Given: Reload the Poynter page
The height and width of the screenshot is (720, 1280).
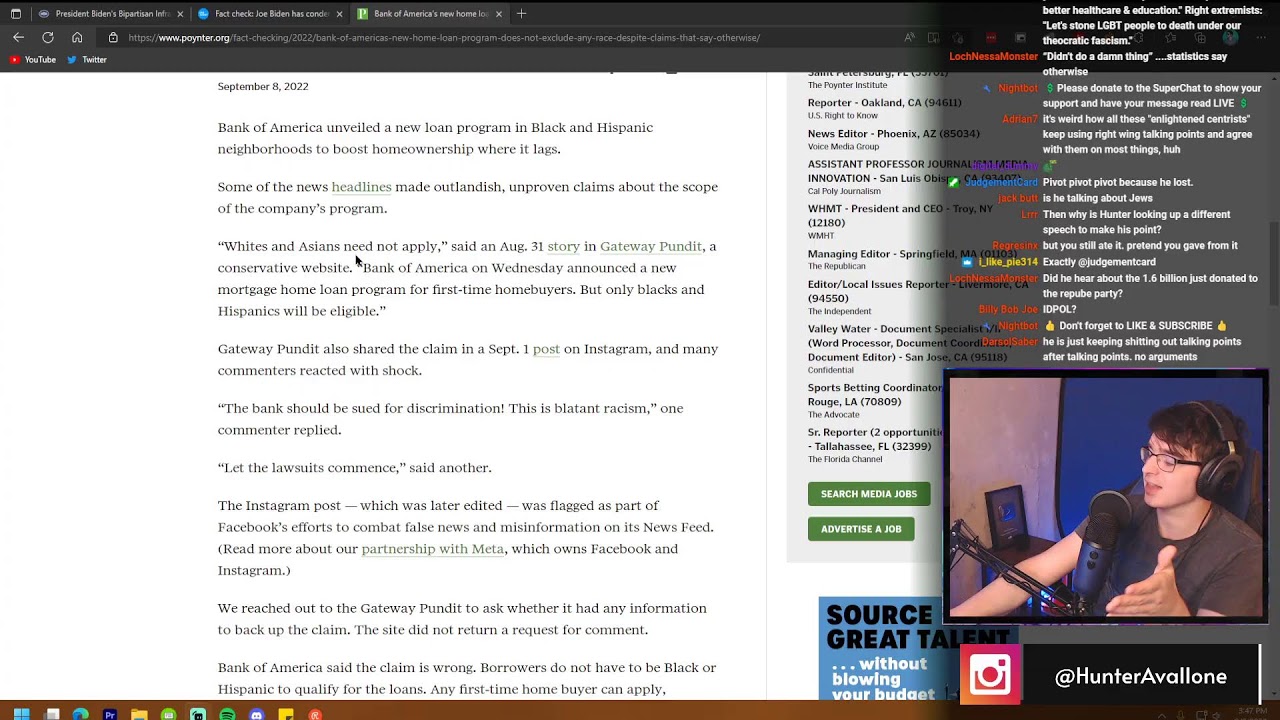Looking at the screenshot, I should tap(47, 38).
